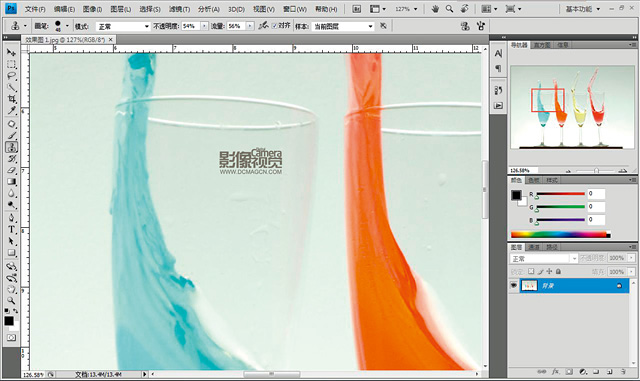The image size is (640, 381).
Task: Select the Clone Stamp tool
Action: (11, 147)
